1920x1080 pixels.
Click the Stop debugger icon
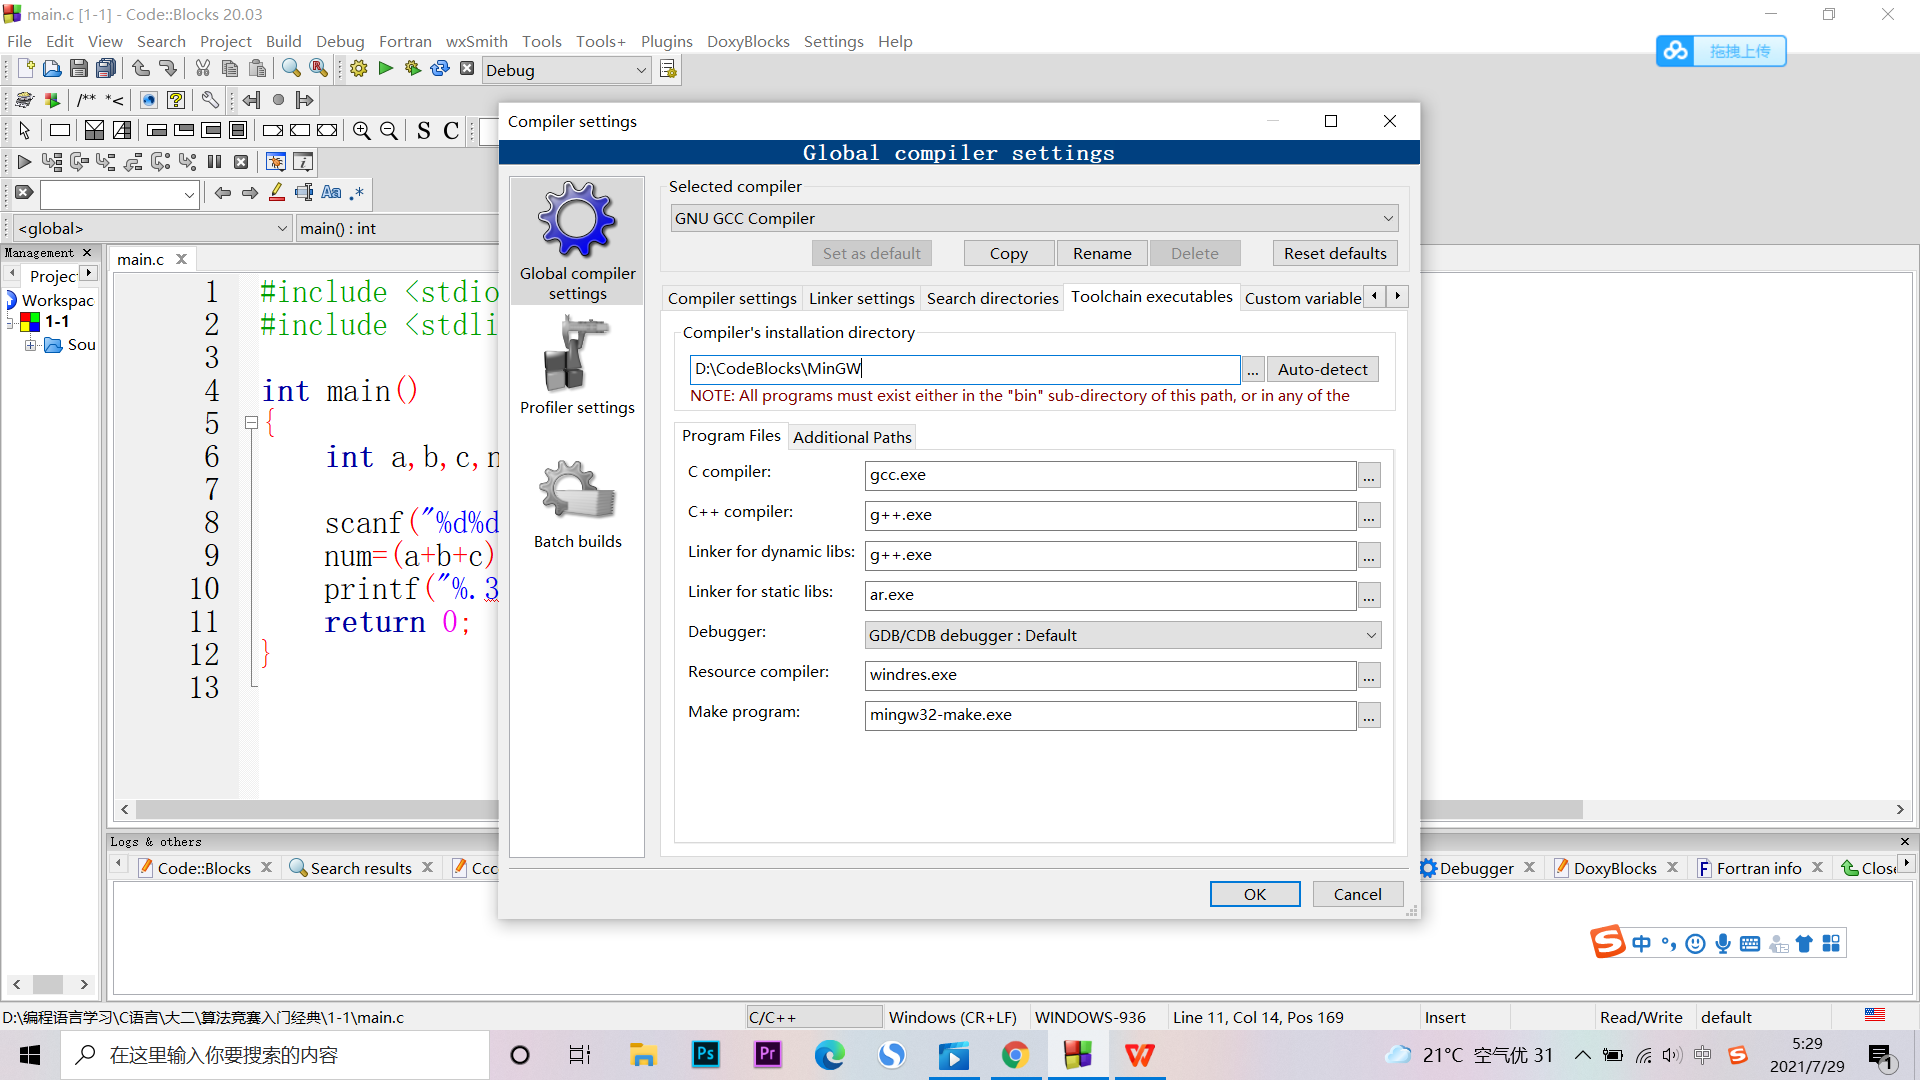[241, 162]
